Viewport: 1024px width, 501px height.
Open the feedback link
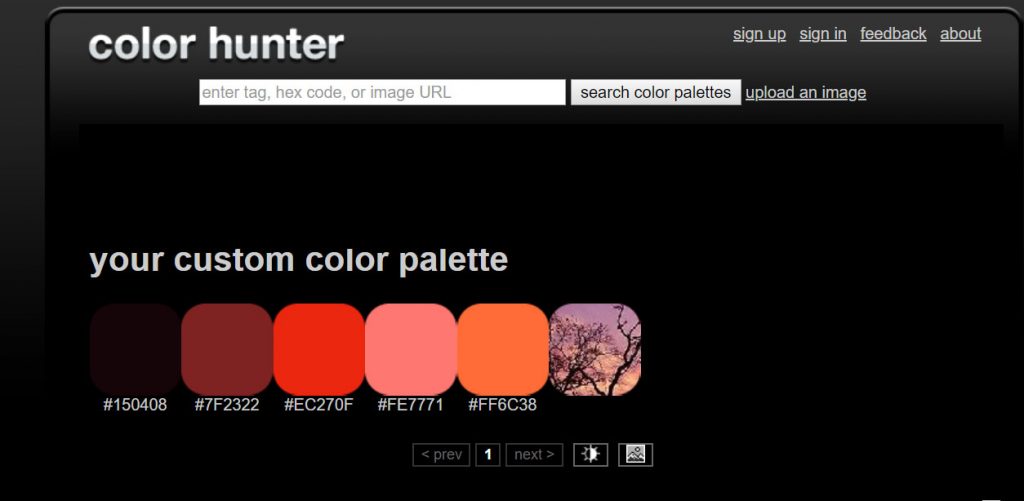tap(893, 34)
